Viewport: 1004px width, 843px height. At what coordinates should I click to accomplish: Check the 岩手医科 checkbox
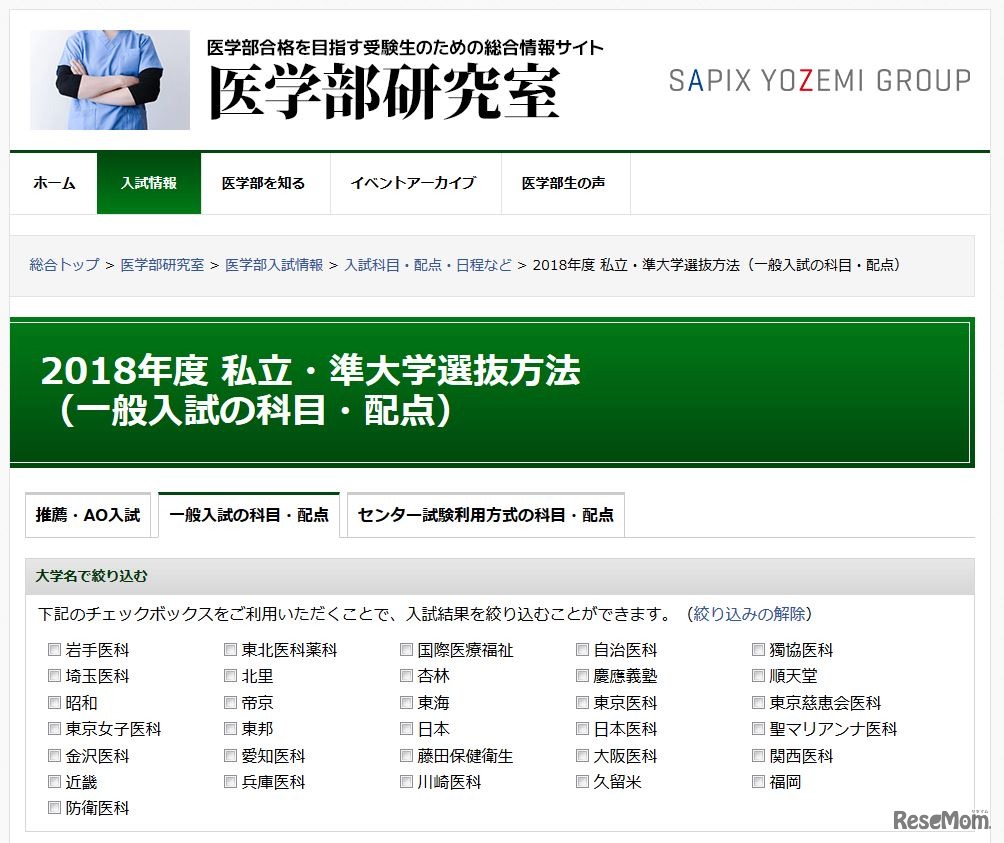(54, 649)
